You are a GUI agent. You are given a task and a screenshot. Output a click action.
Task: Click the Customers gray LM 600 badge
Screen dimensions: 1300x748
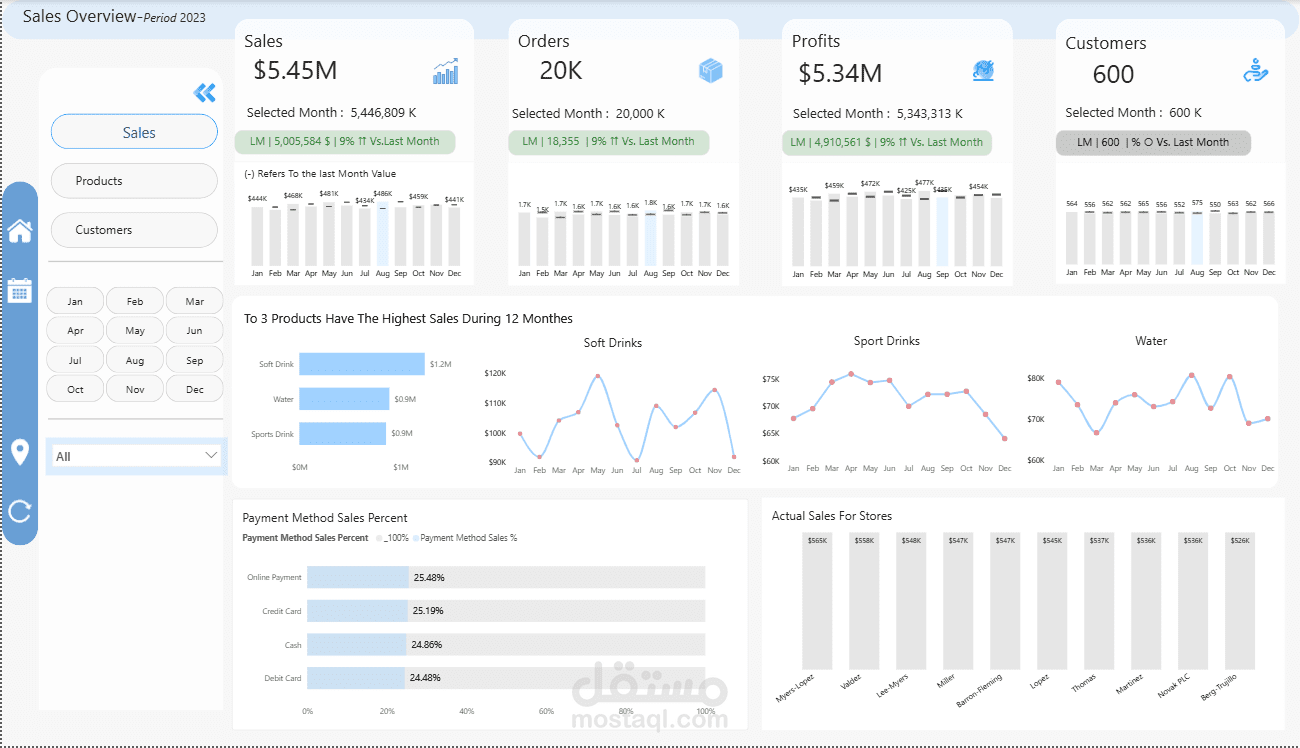[x=1153, y=142]
